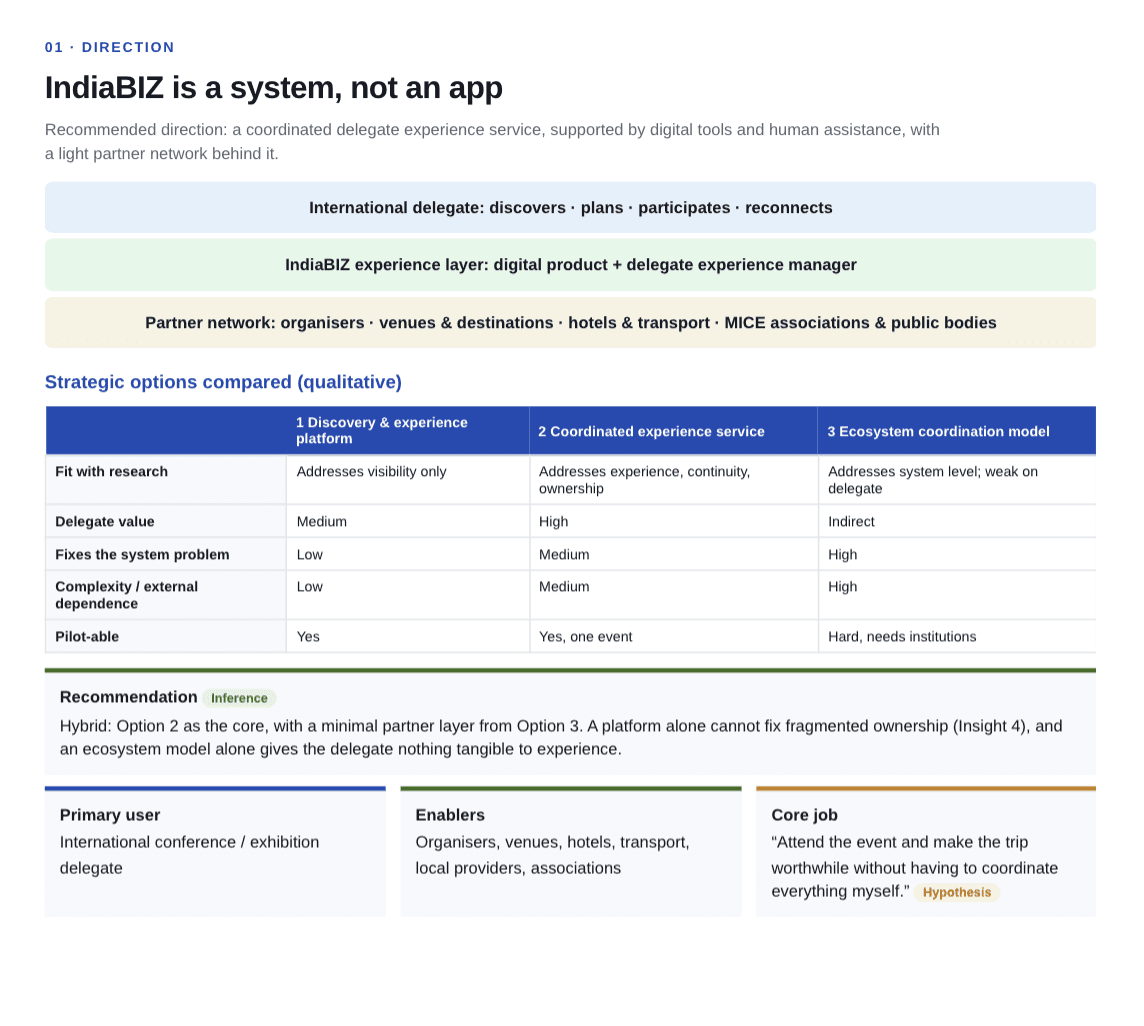Click the 'Recommendation' heading
The image size is (1144, 1026).
(128, 697)
